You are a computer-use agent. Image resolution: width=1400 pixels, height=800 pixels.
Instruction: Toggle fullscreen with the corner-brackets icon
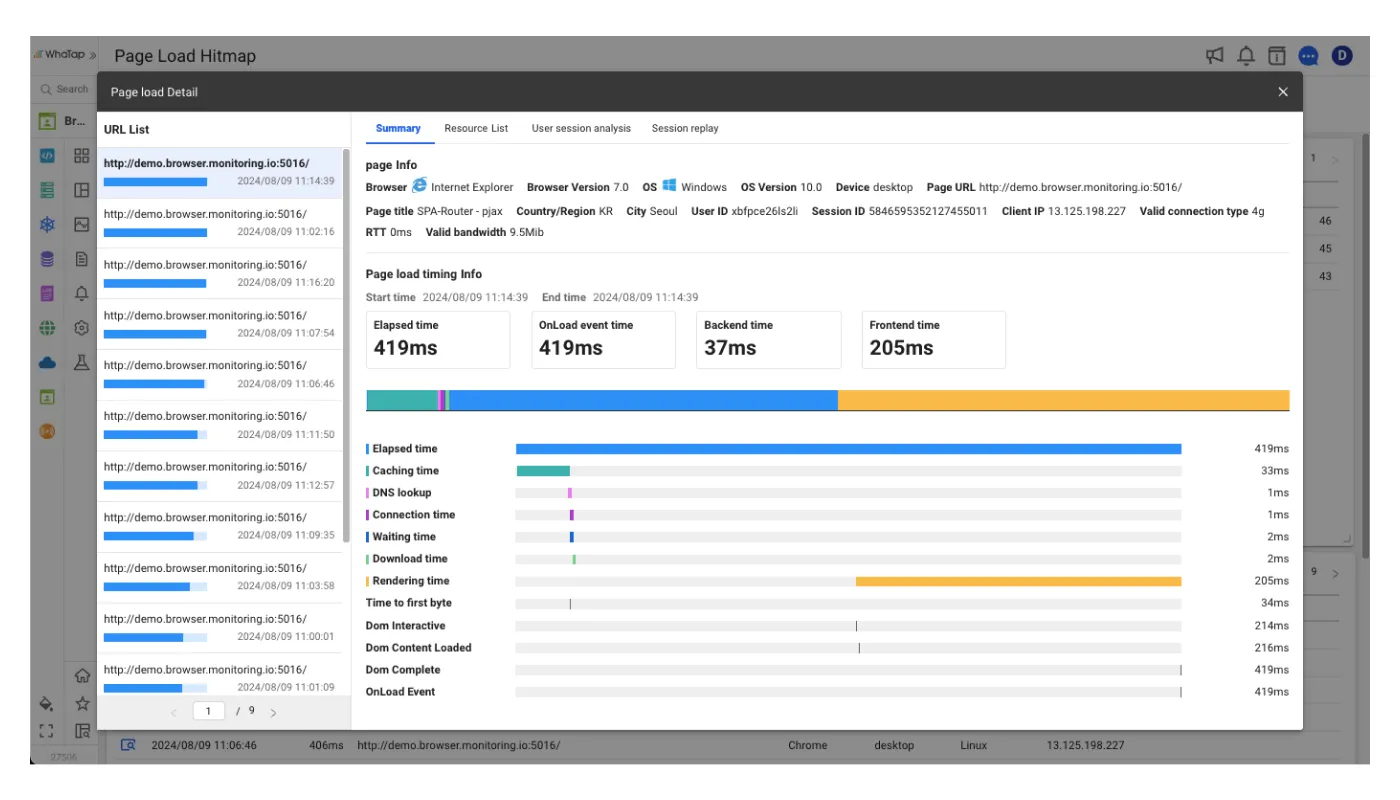[x=46, y=731]
